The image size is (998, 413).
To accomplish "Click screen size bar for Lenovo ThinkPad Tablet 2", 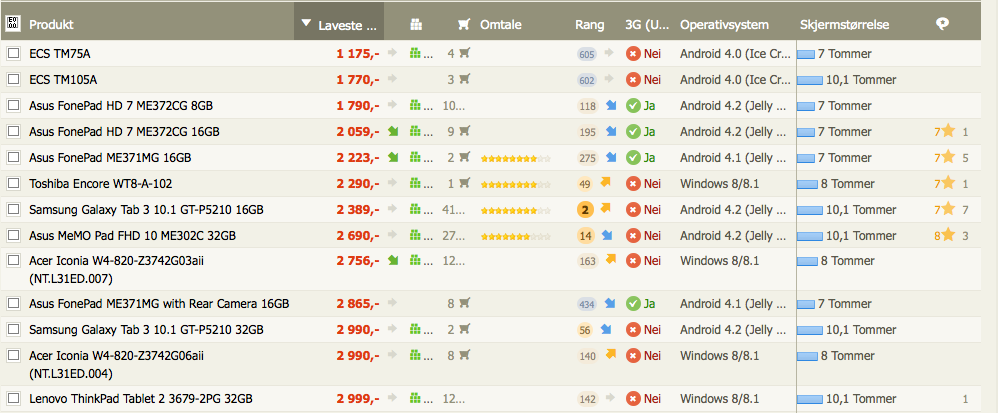I will 810,400.
